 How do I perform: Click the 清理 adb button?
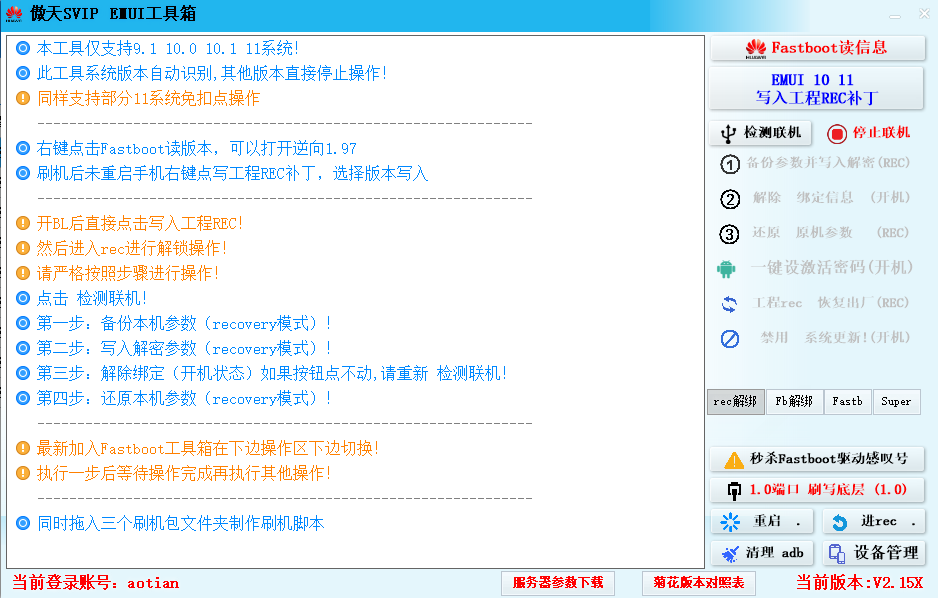[x=761, y=553]
